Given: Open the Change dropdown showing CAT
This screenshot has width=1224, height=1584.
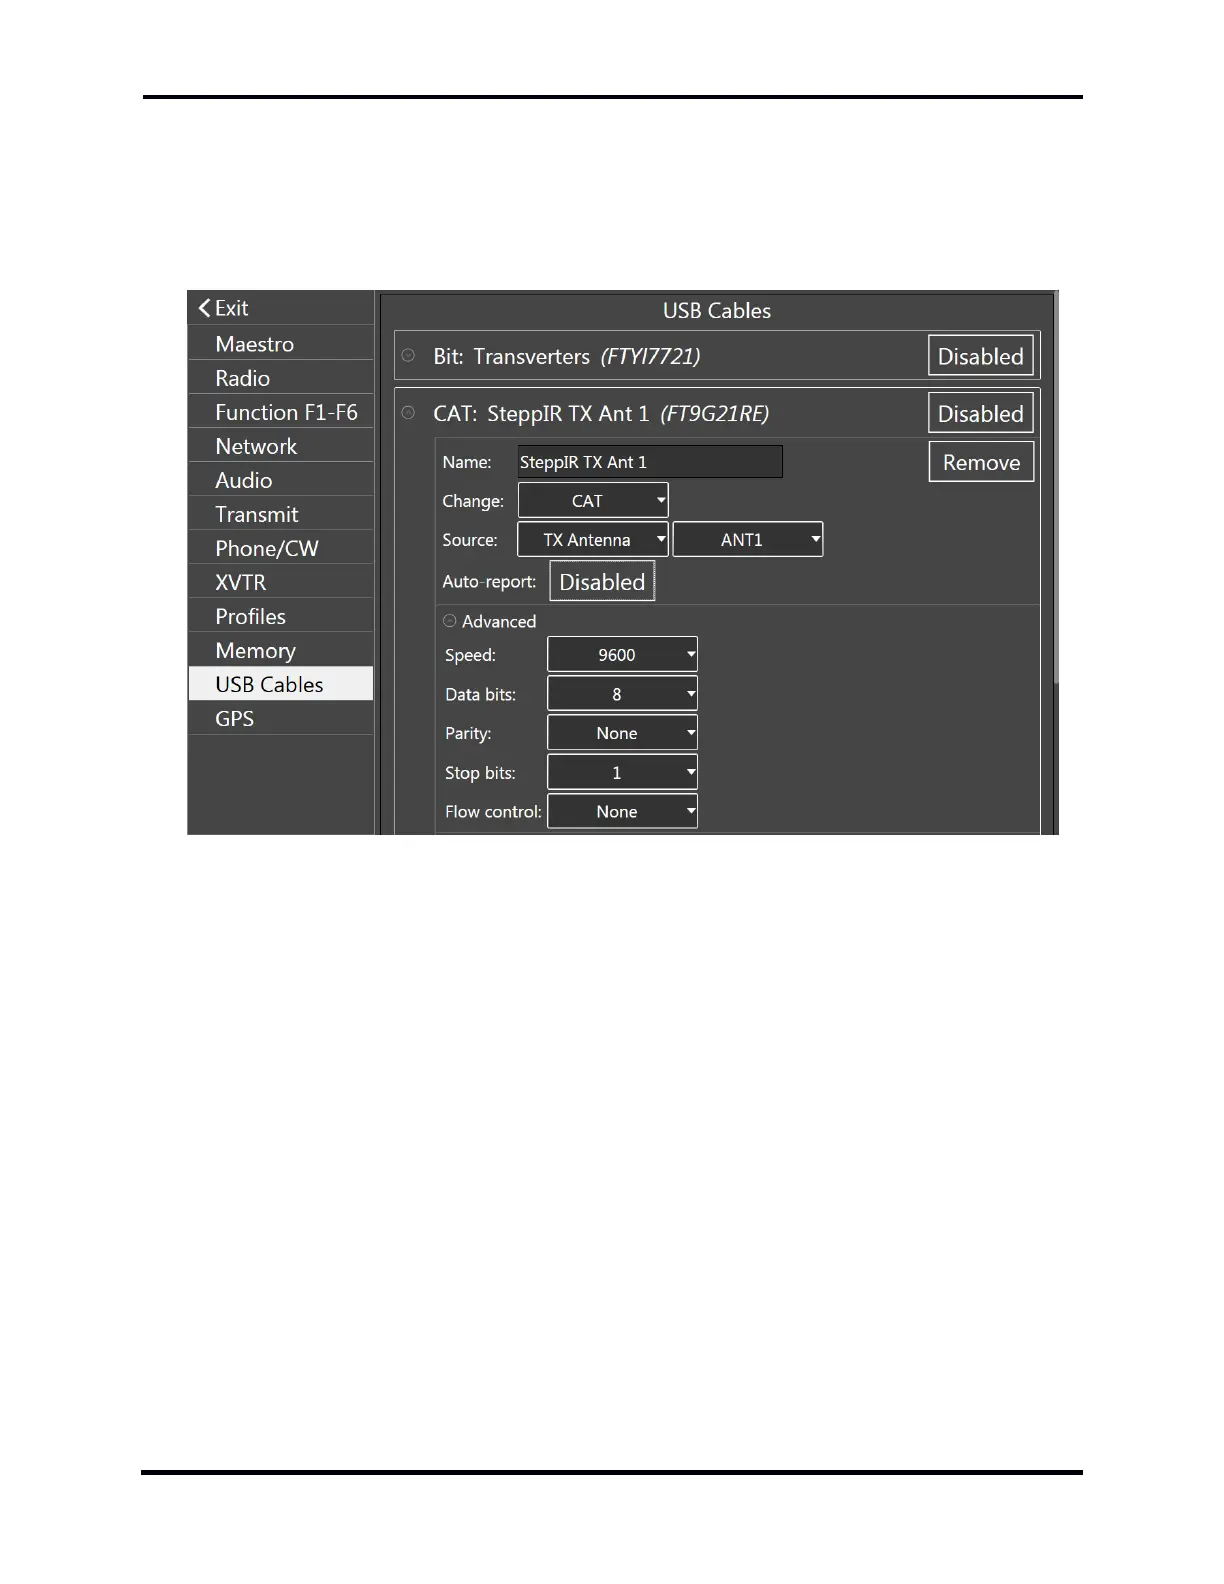Looking at the screenshot, I should click(593, 500).
